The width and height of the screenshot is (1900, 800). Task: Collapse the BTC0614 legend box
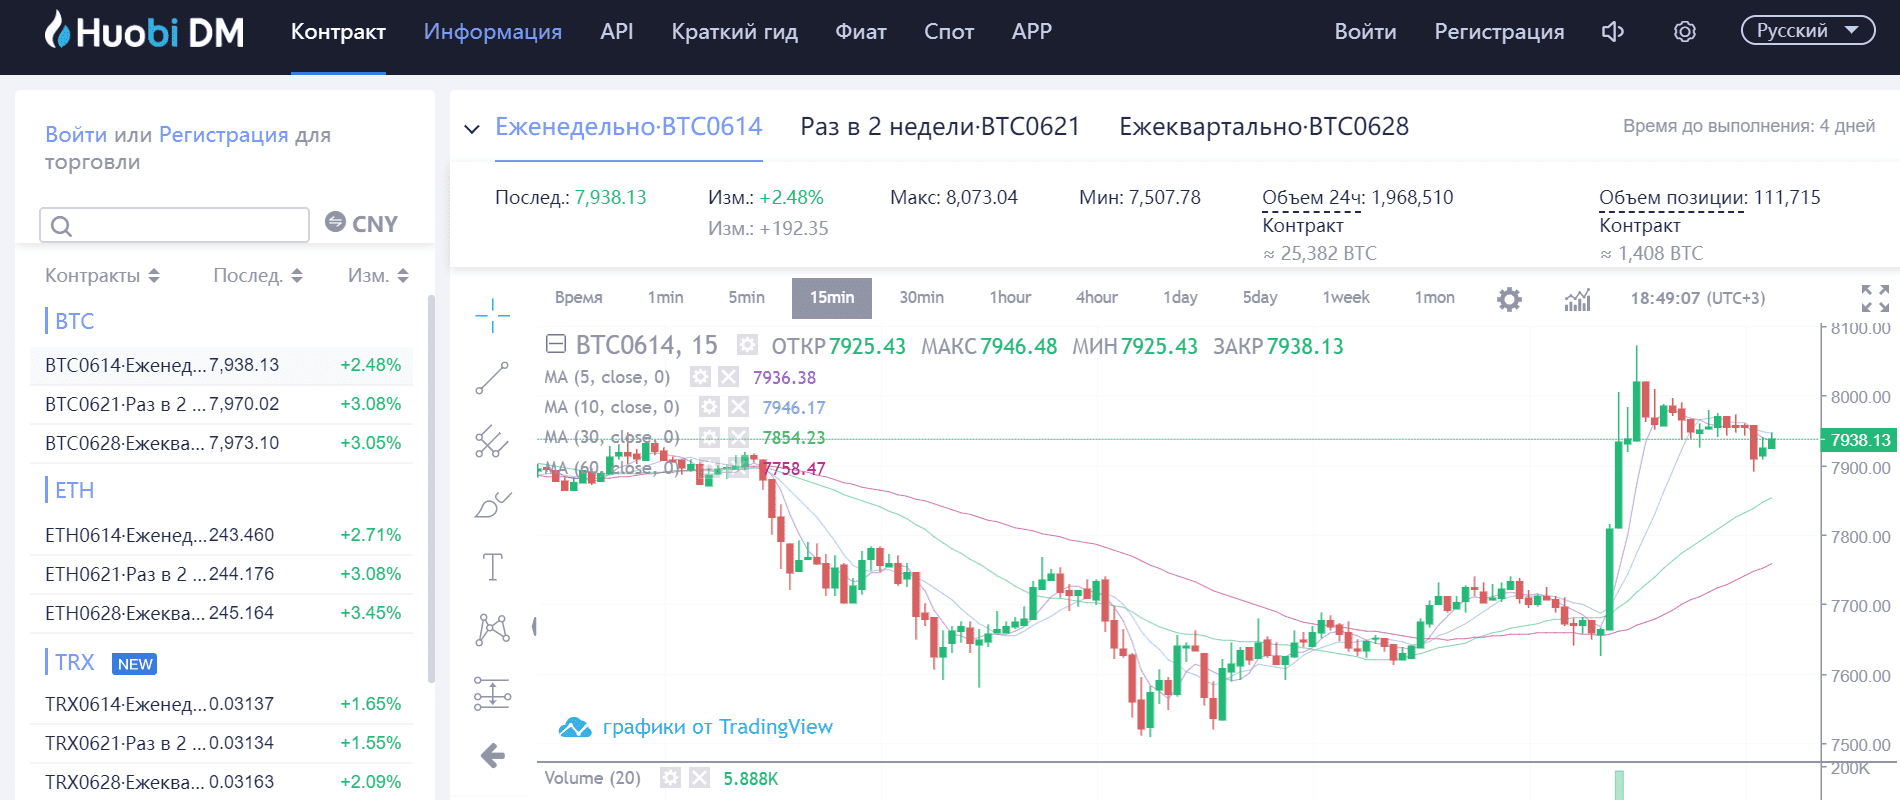[x=555, y=344]
